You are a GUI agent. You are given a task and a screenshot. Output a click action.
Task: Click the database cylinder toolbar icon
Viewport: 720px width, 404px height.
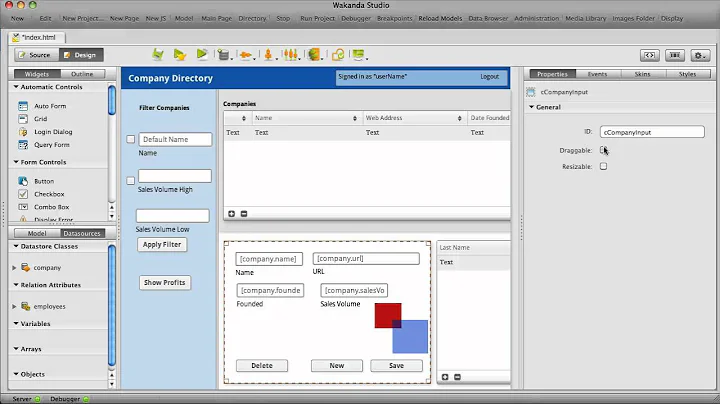pyautogui.click(x=224, y=55)
